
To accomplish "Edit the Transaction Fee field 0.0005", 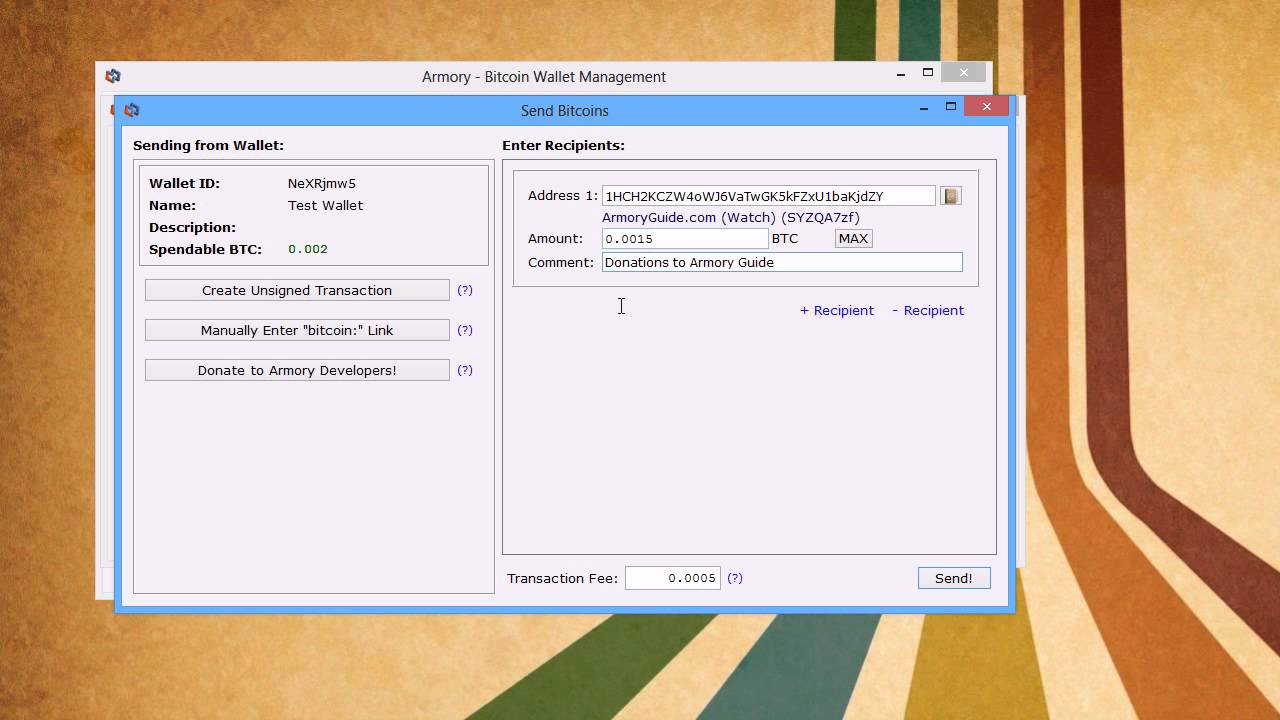I will [673, 578].
